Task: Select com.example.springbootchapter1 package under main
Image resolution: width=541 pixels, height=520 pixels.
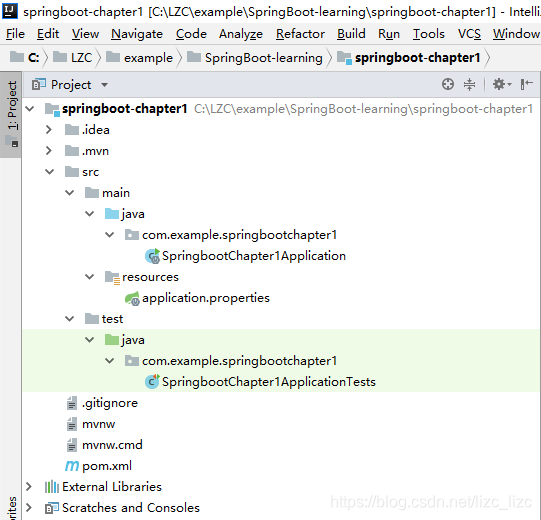Action: click(x=239, y=235)
